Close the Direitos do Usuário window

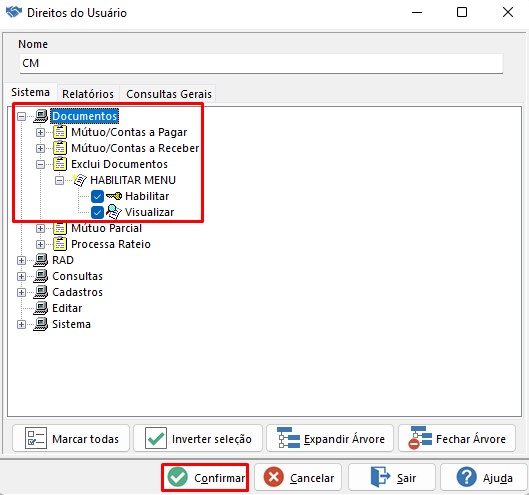tap(508, 12)
